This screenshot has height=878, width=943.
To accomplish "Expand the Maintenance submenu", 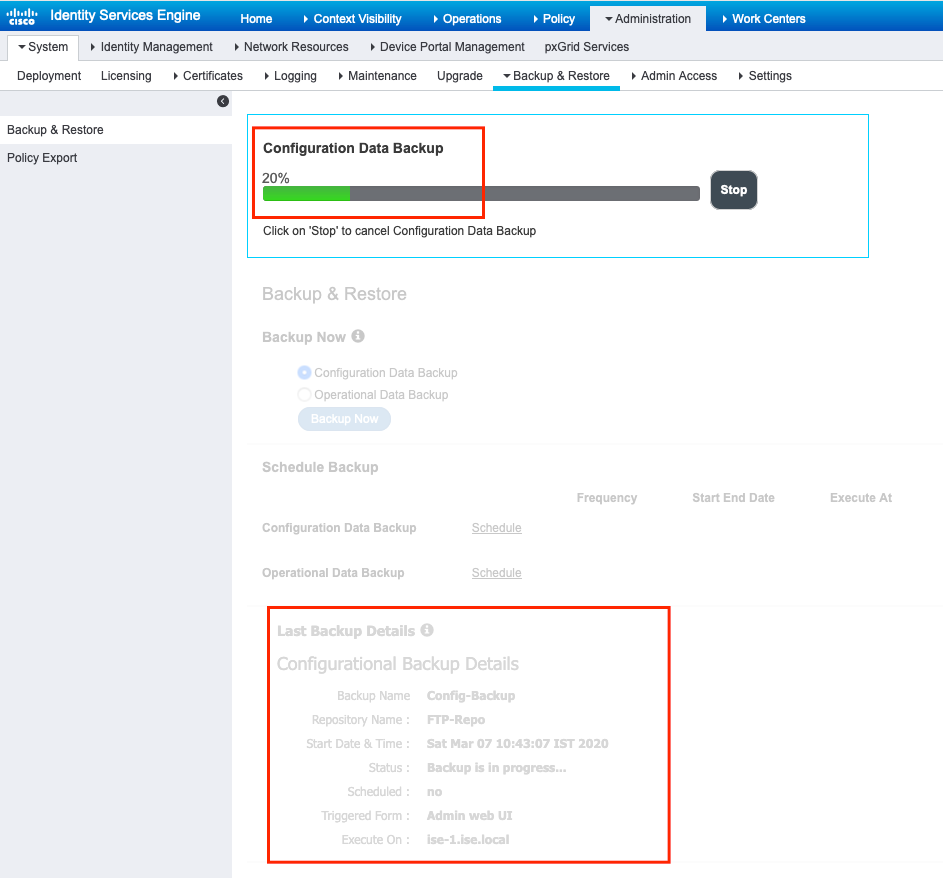I will click(378, 76).
